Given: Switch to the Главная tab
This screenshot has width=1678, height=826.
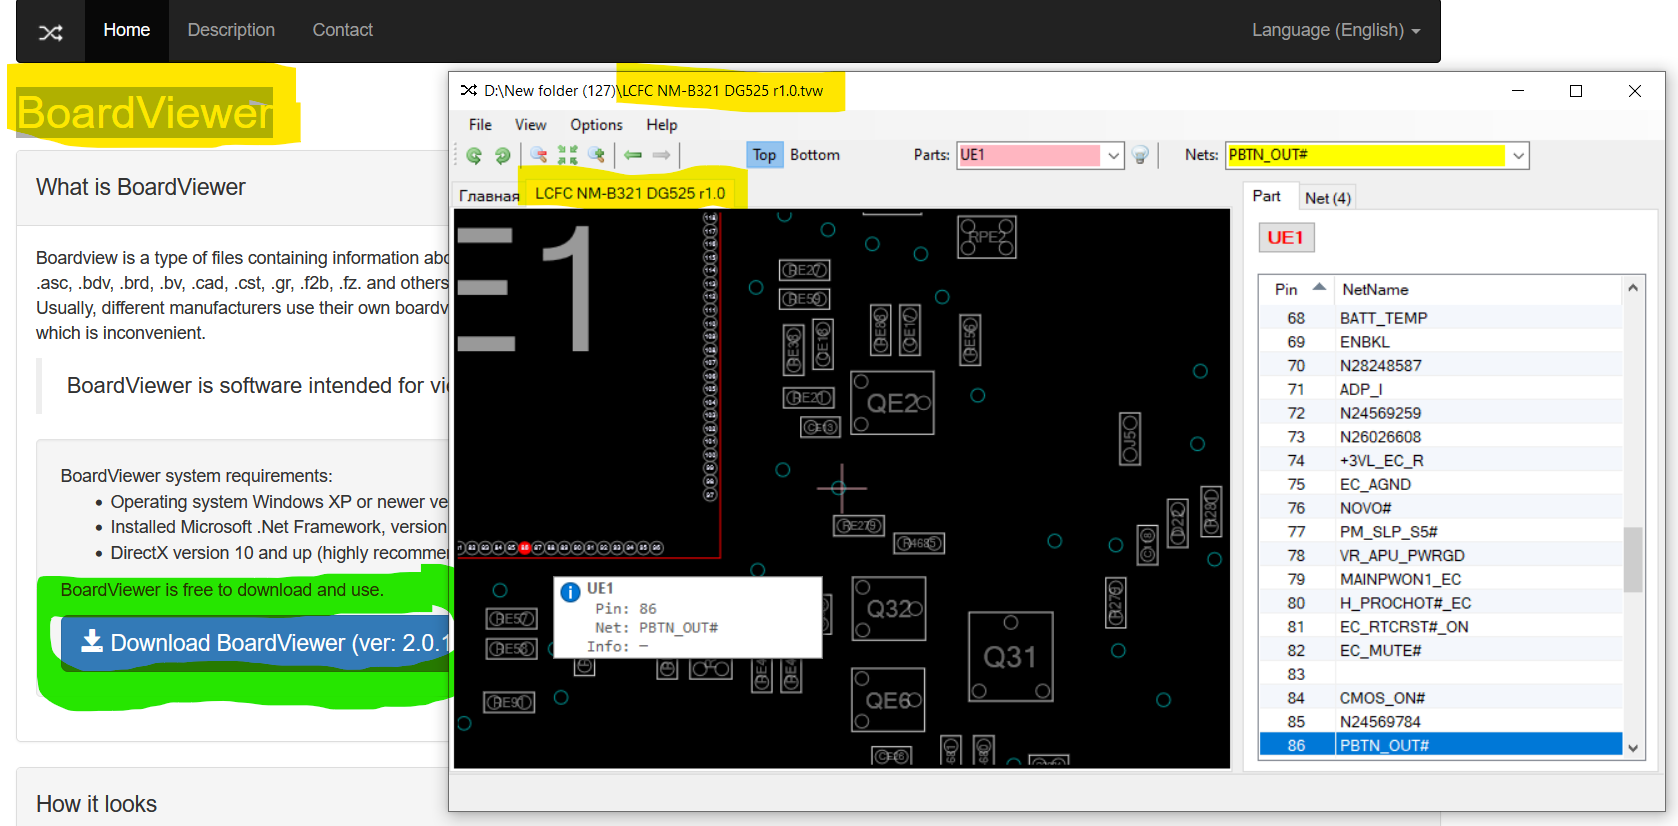Looking at the screenshot, I should click(489, 195).
